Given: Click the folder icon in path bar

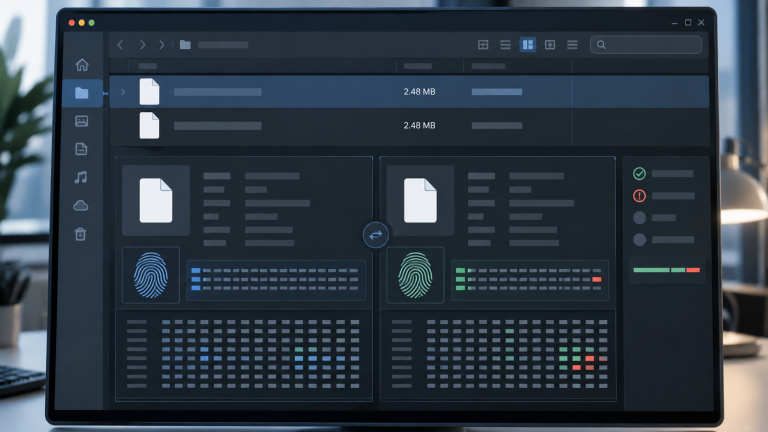Looking at the screenshot, I should point(185,45).
